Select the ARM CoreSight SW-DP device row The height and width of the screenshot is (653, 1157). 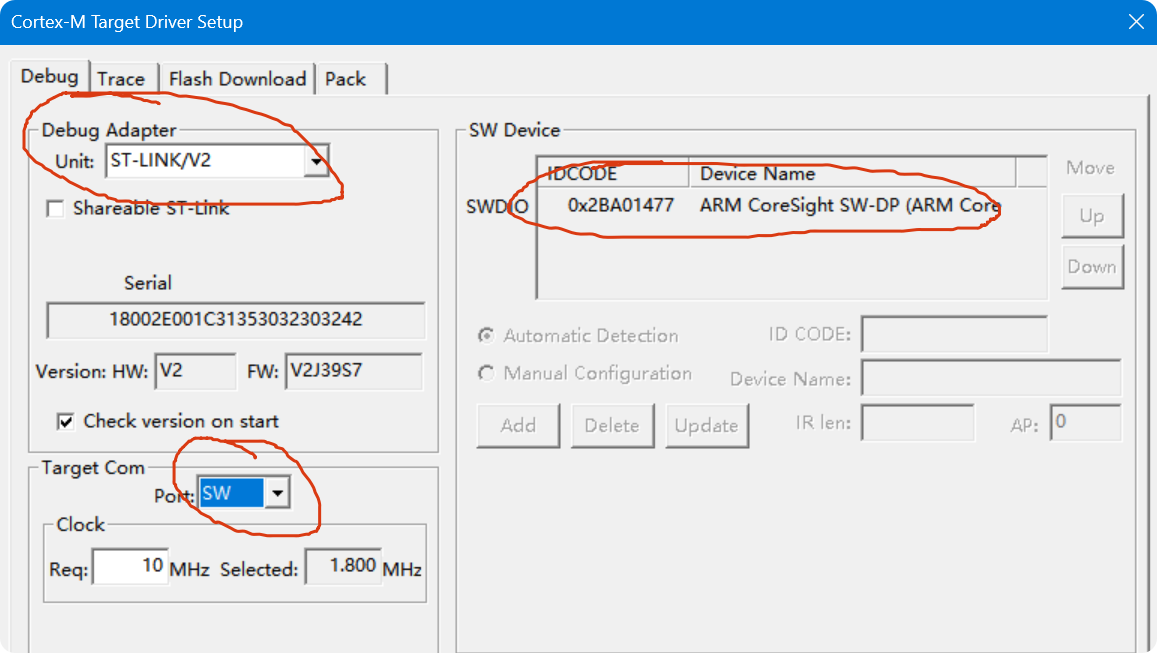tap(770, 207)
